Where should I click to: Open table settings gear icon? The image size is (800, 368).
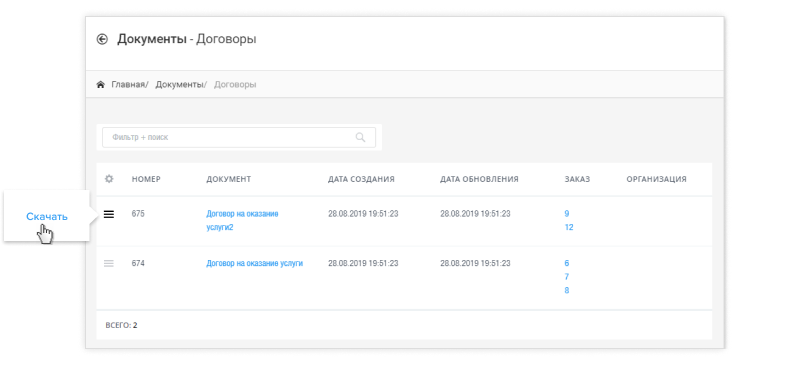pos(109,179)
